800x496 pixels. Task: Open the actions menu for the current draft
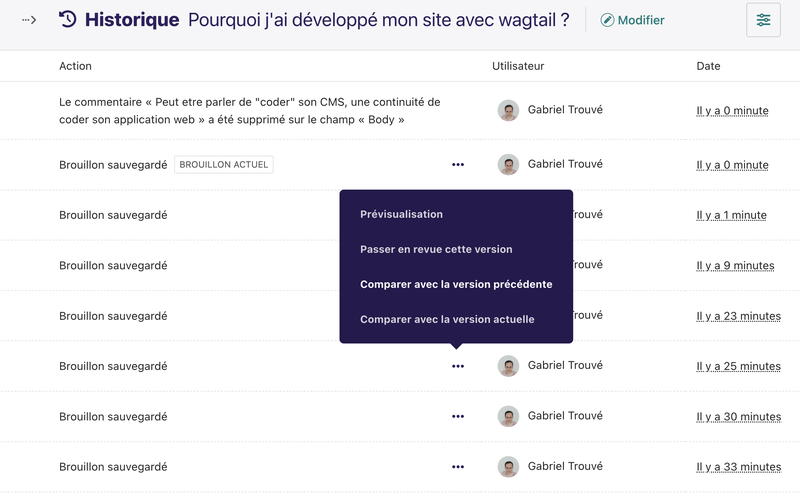coord(458,164)
